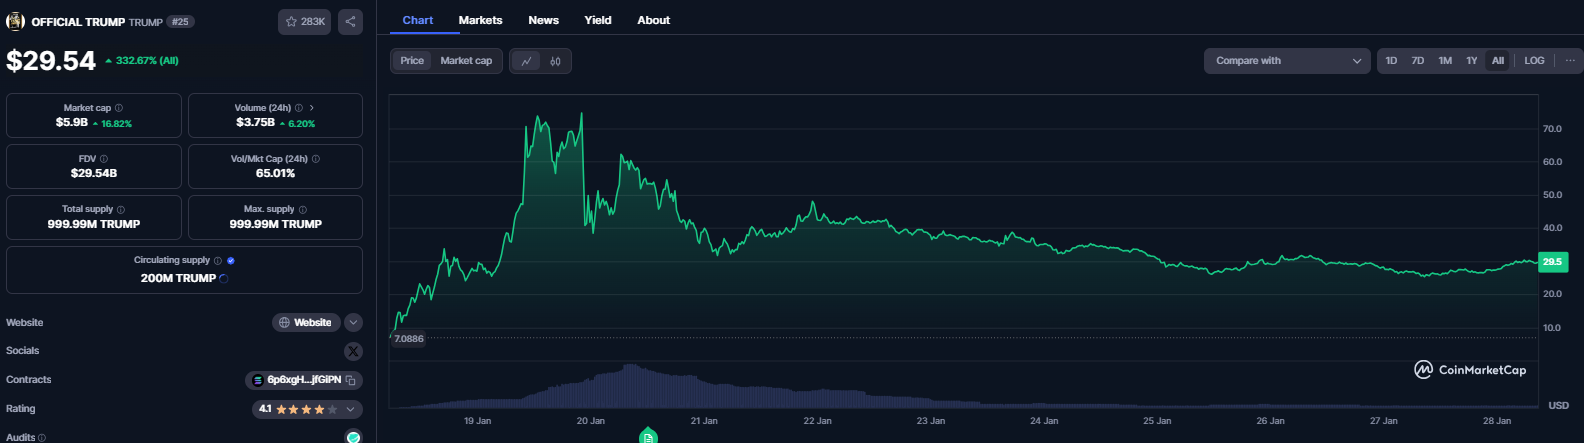Open the Yield tab
The image size is (1584, 443).
(x=597, y=20)
